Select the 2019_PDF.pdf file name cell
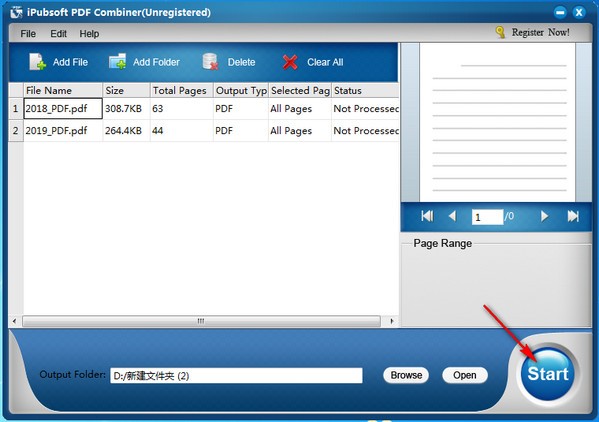Screen dimensions: 599x422 pos(63,131)
